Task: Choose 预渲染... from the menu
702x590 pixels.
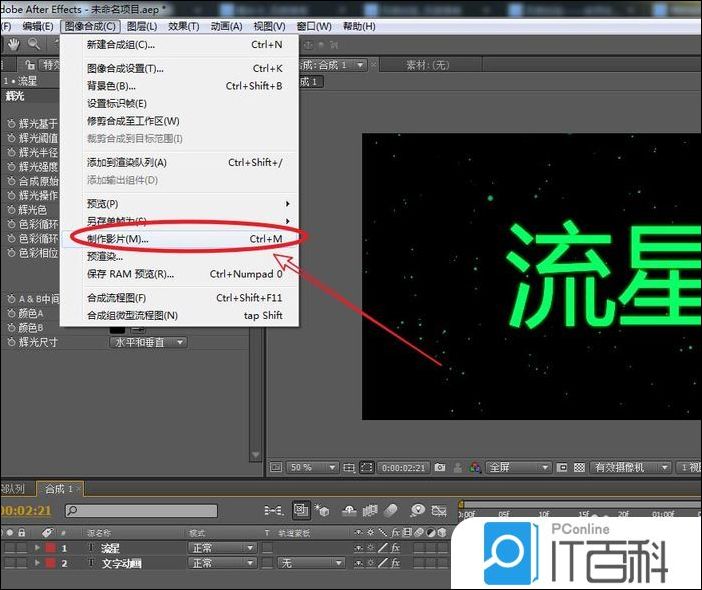Action: pos(180,257)
